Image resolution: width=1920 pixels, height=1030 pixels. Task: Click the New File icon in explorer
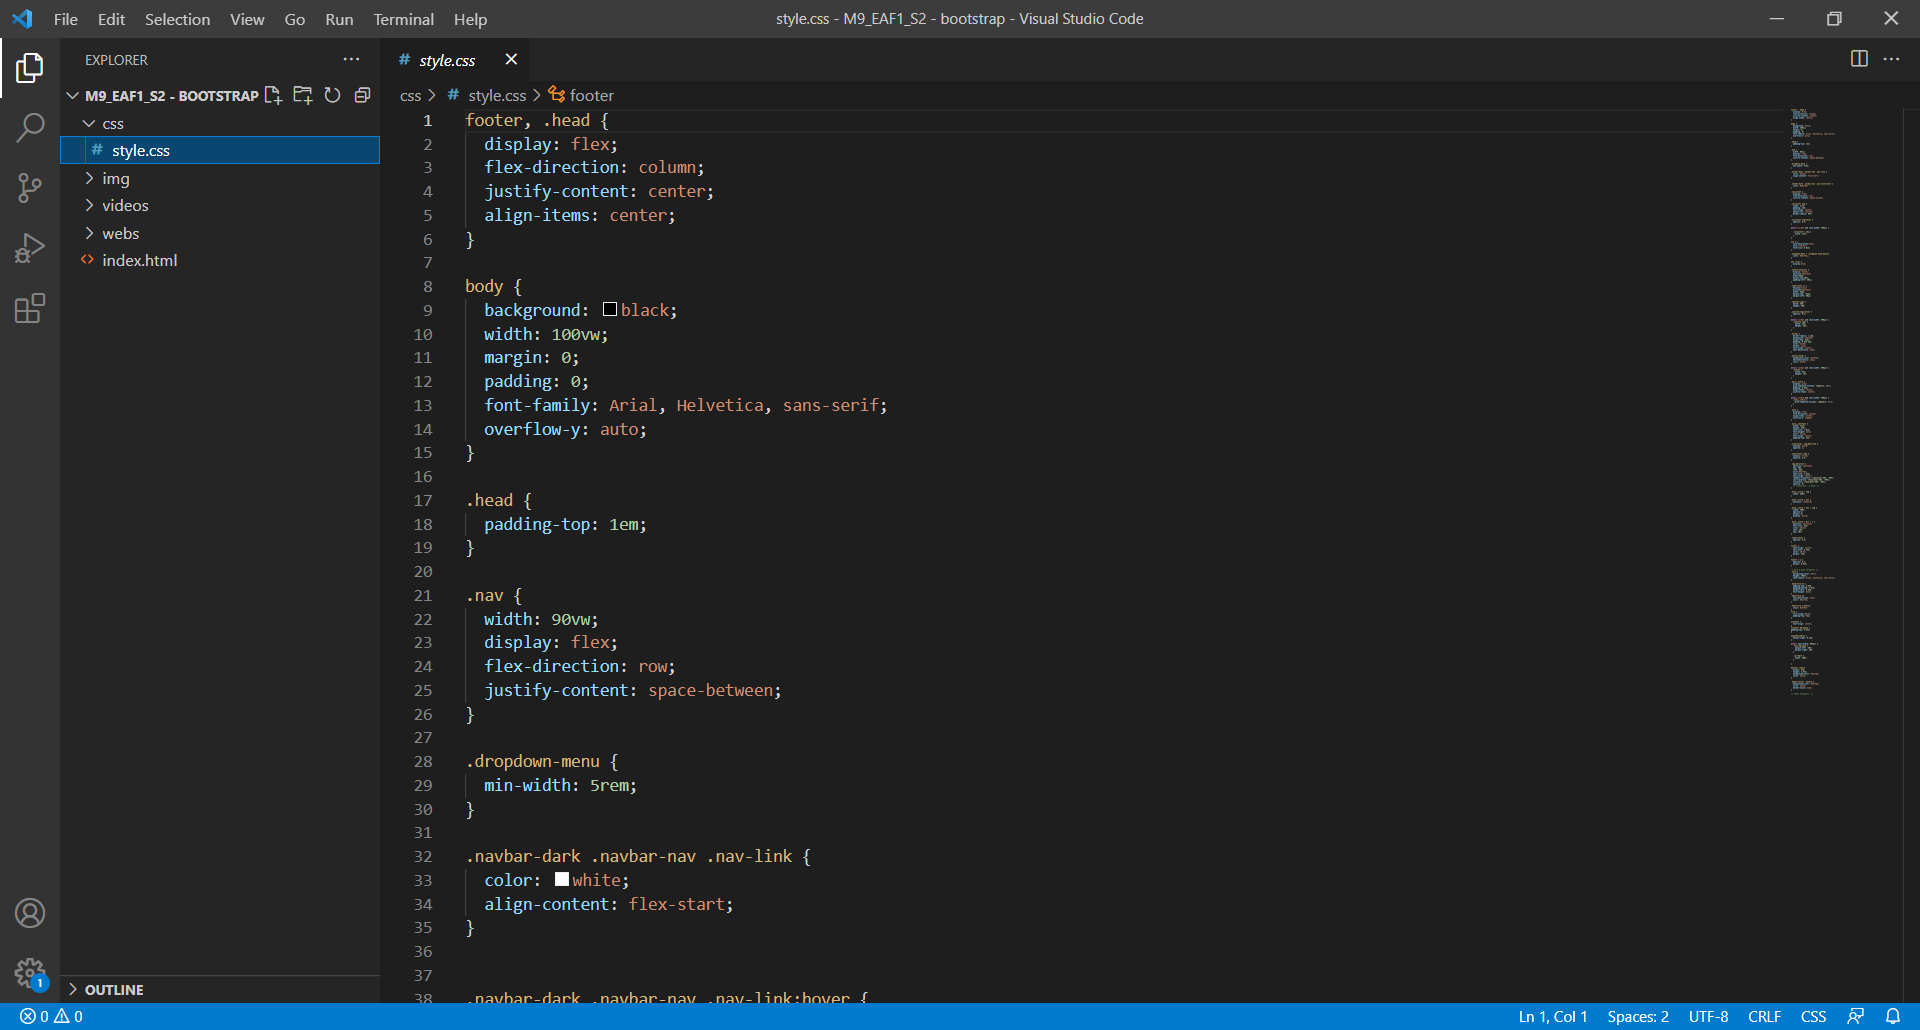[x=273, y=95]
